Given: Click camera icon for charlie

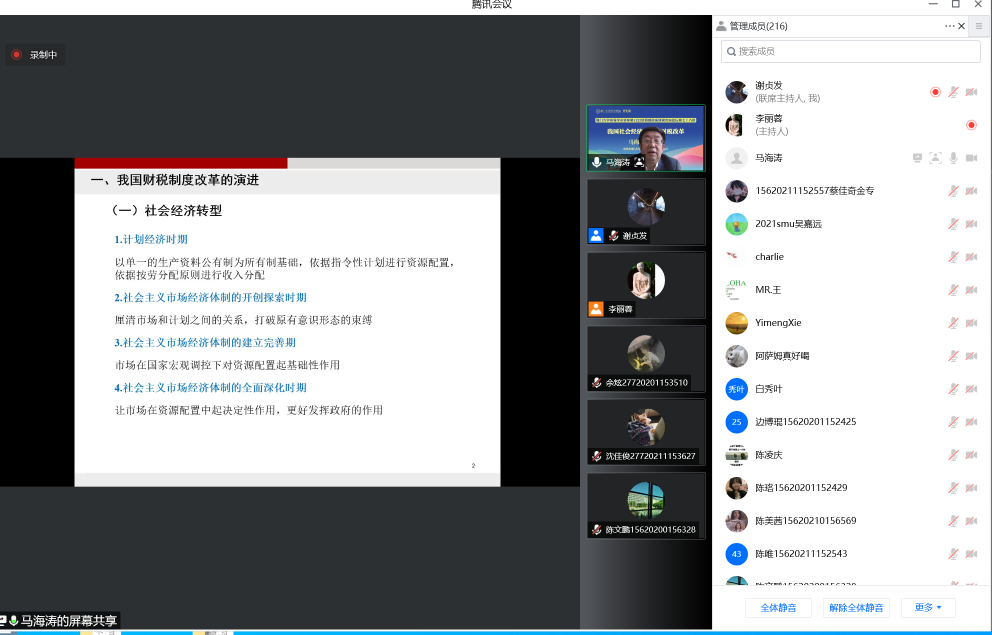Looking at the screenshot, I should pyautogui.click(x=971, y=257).
